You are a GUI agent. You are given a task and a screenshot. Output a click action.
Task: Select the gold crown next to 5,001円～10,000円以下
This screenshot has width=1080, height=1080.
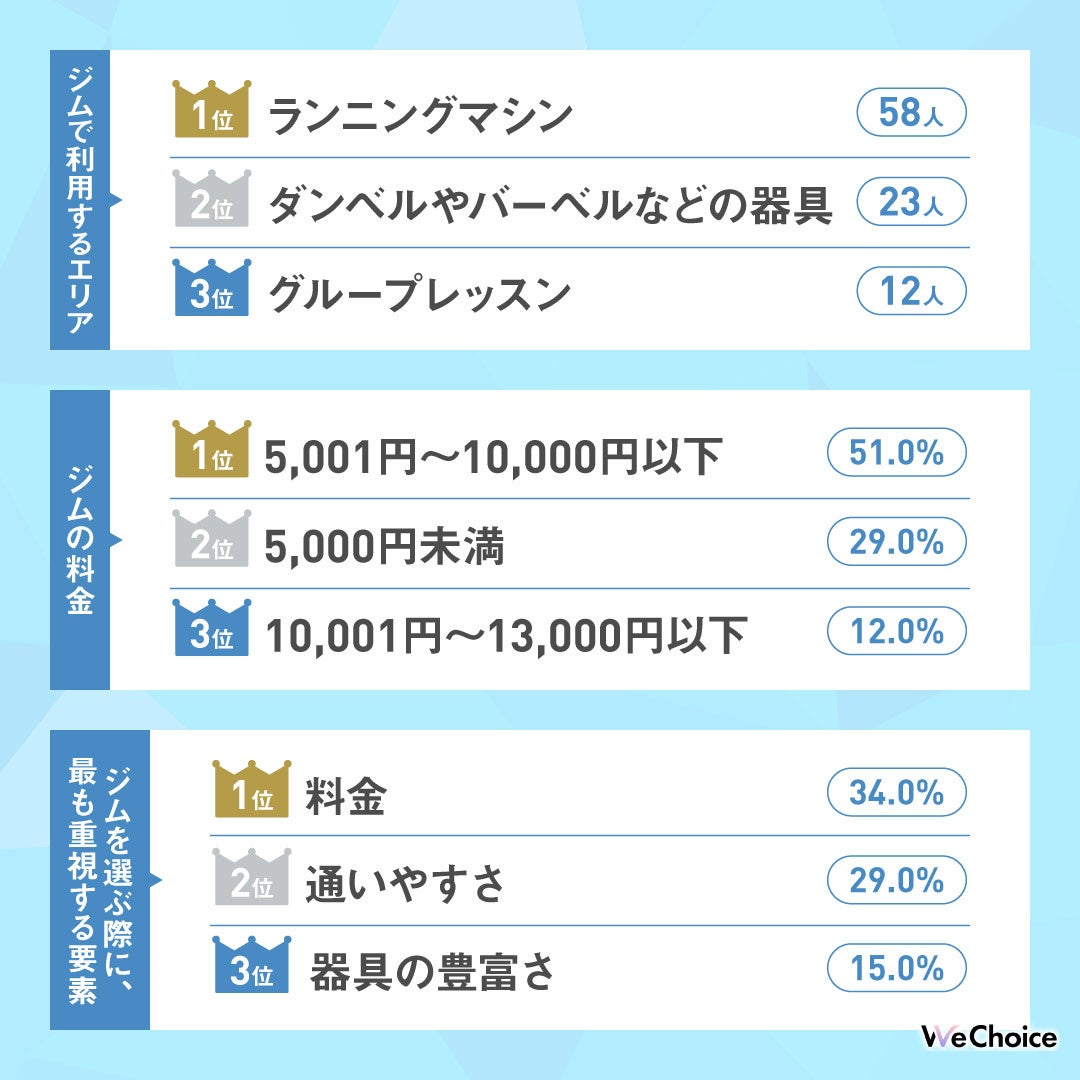click(x=210, y=451)
